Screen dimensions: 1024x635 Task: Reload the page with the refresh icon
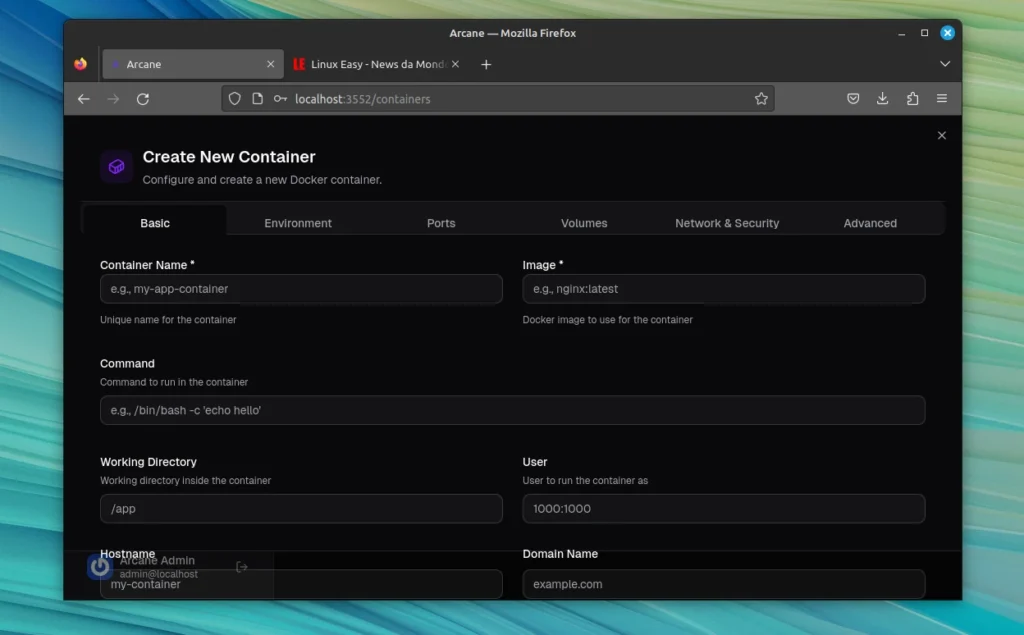pos(143,99)
